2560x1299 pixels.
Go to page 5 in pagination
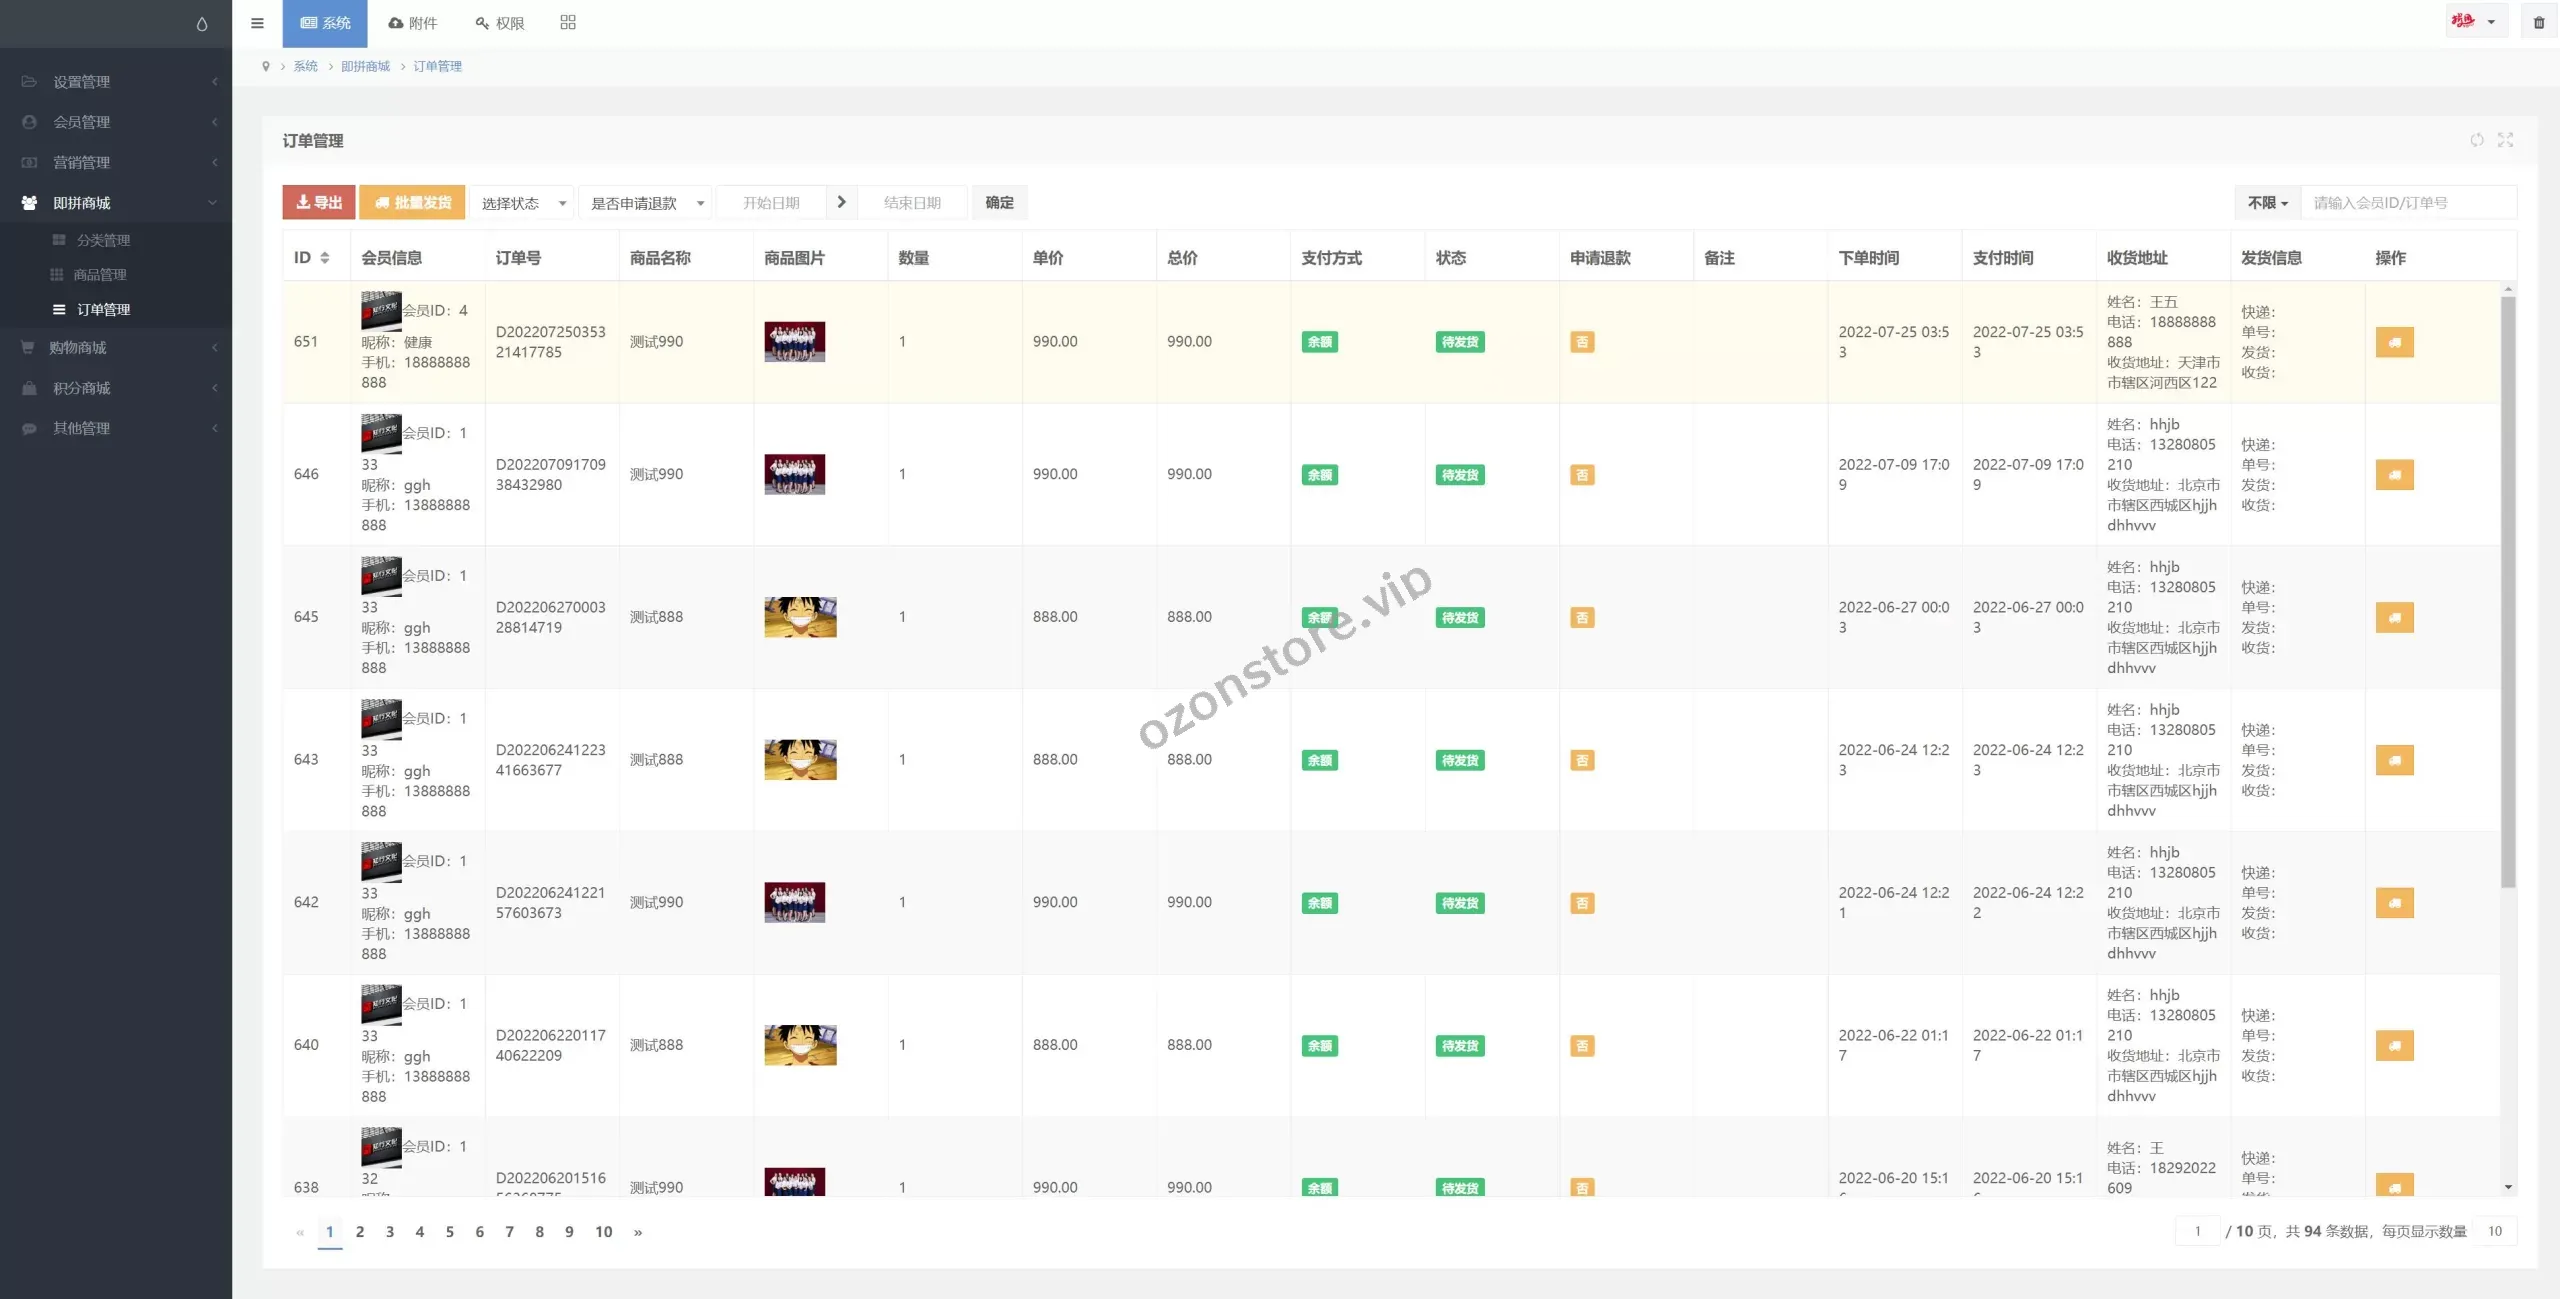click(x=449, y=1232)
